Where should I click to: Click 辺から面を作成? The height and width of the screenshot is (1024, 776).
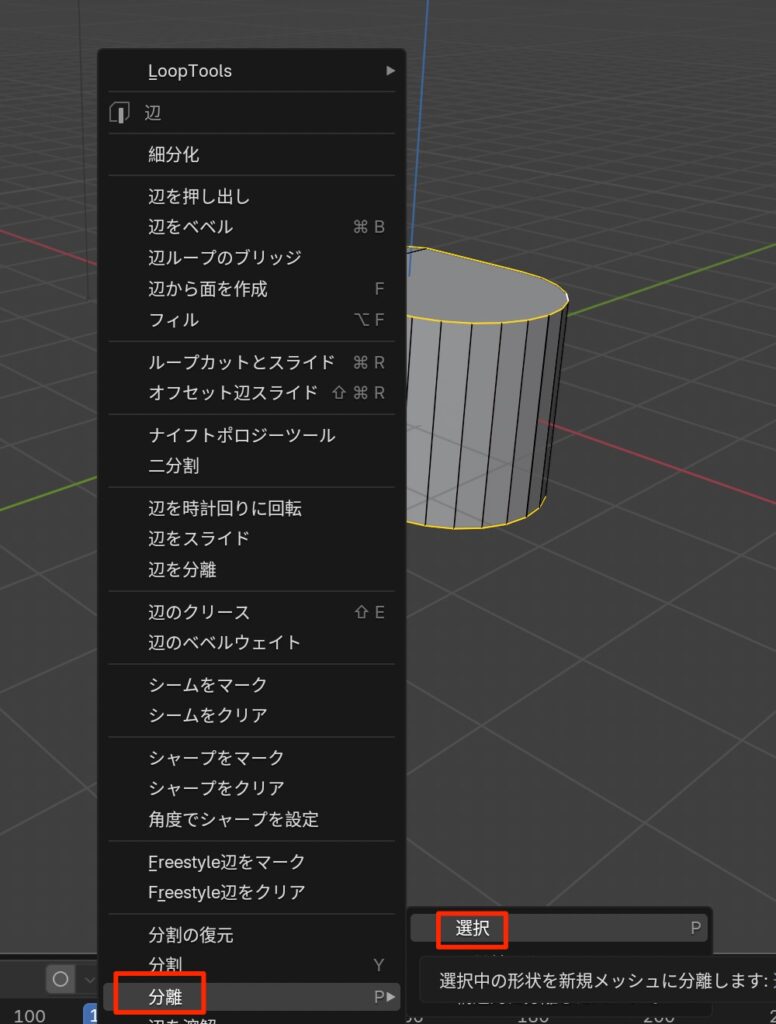pos(208,289)
